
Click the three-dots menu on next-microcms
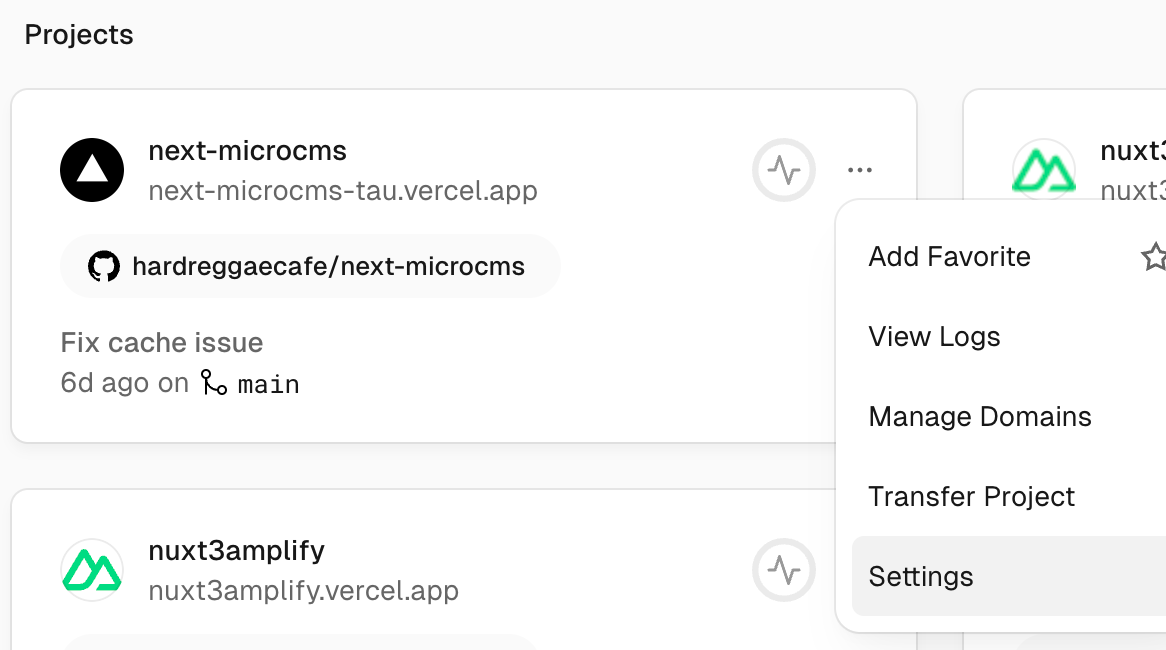pyautogui.click(x=859, y=170)
